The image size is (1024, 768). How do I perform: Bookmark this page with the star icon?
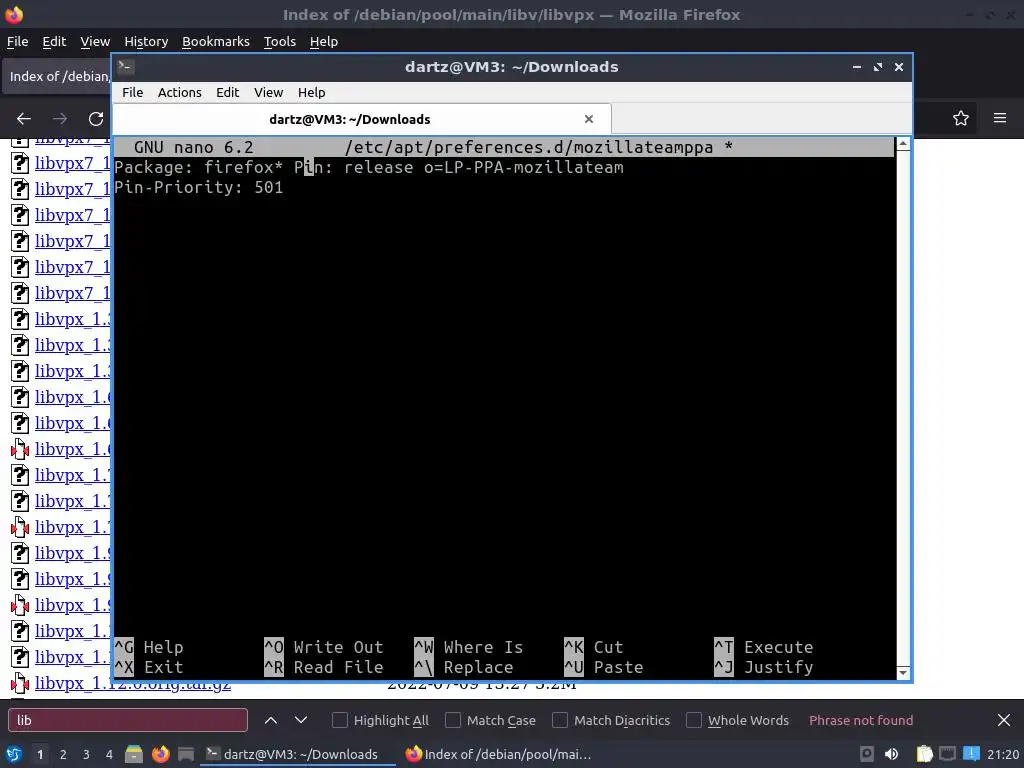coord(961,118)
